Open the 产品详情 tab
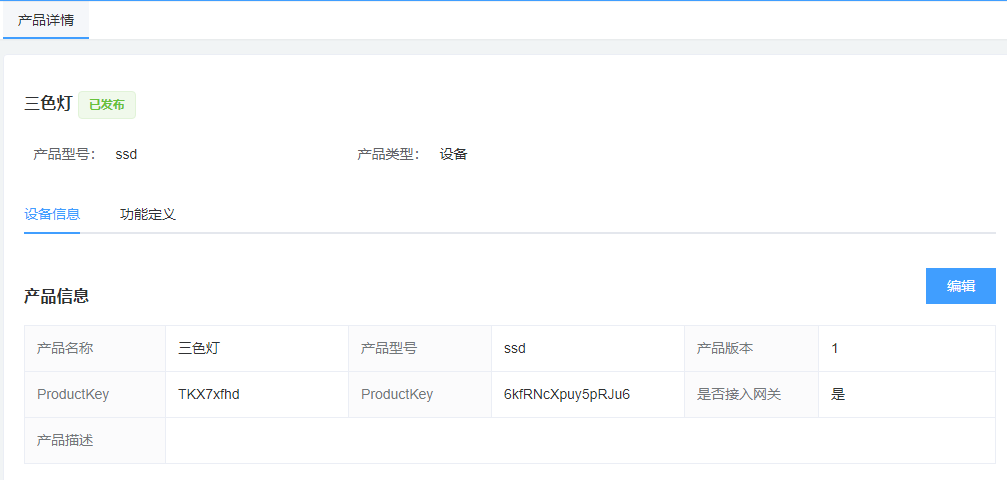 coord(46,20)
